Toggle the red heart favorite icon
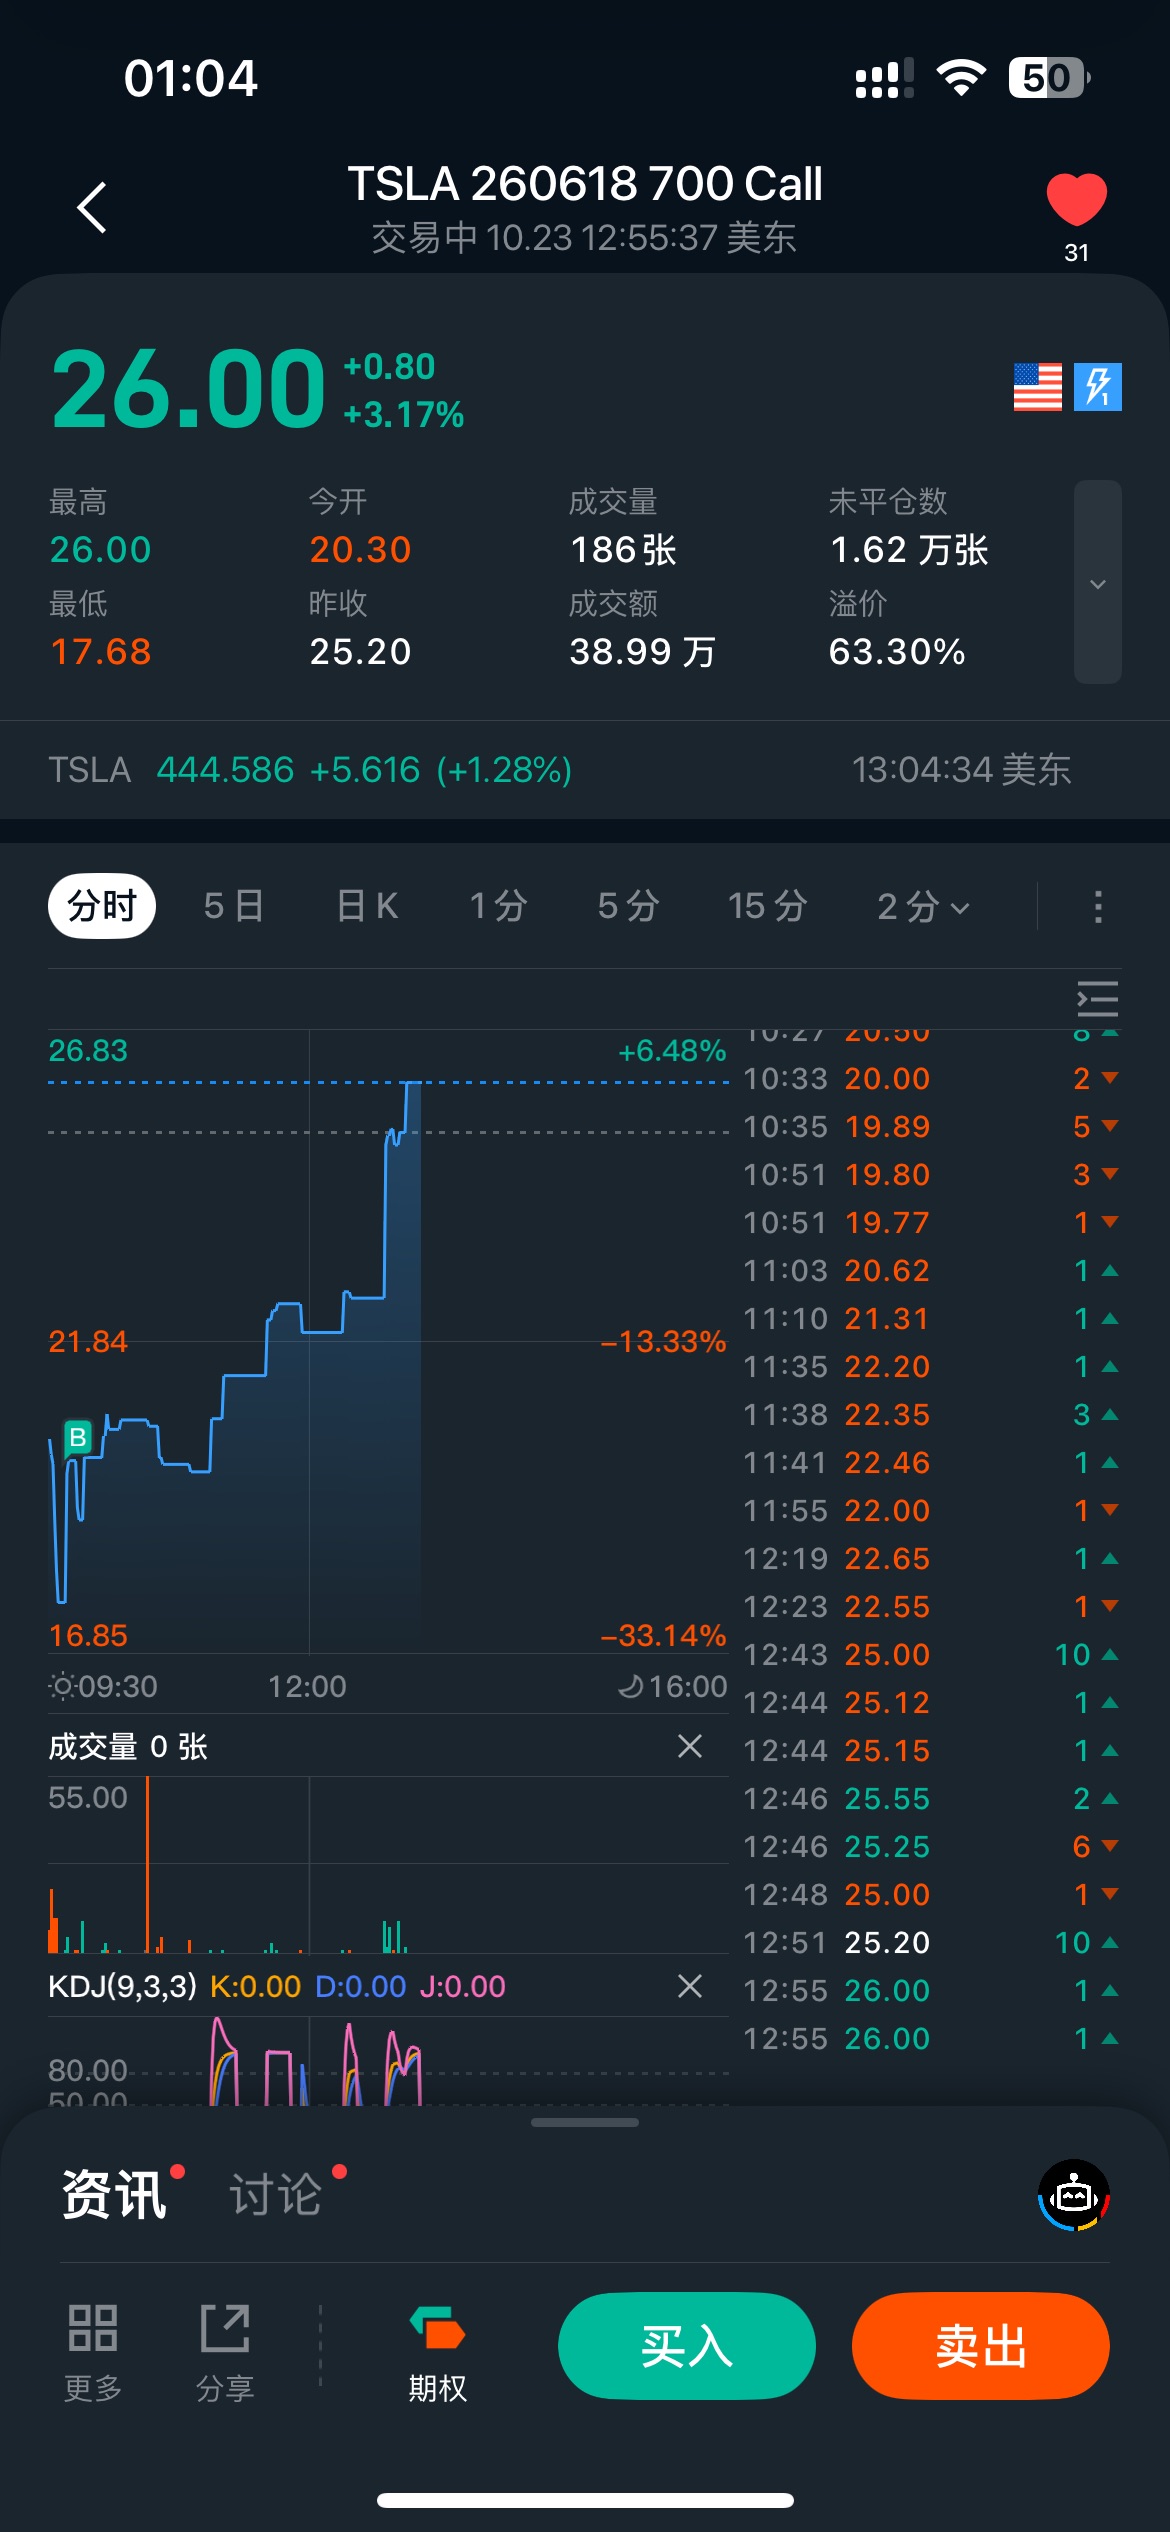1170x2532 pixels. [1076, 199]
